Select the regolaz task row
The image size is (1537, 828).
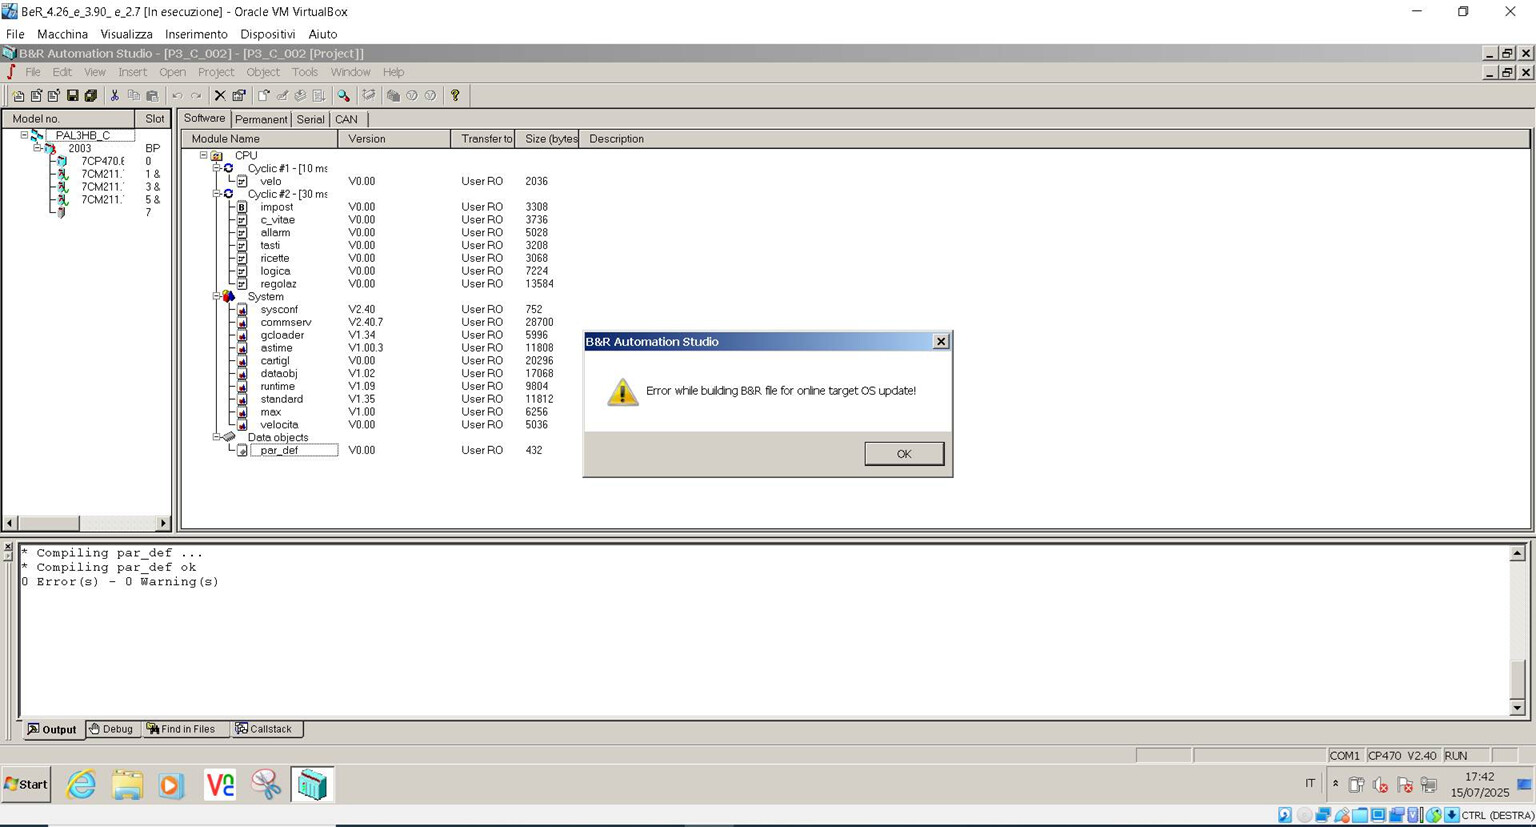(x=278, y=284)
